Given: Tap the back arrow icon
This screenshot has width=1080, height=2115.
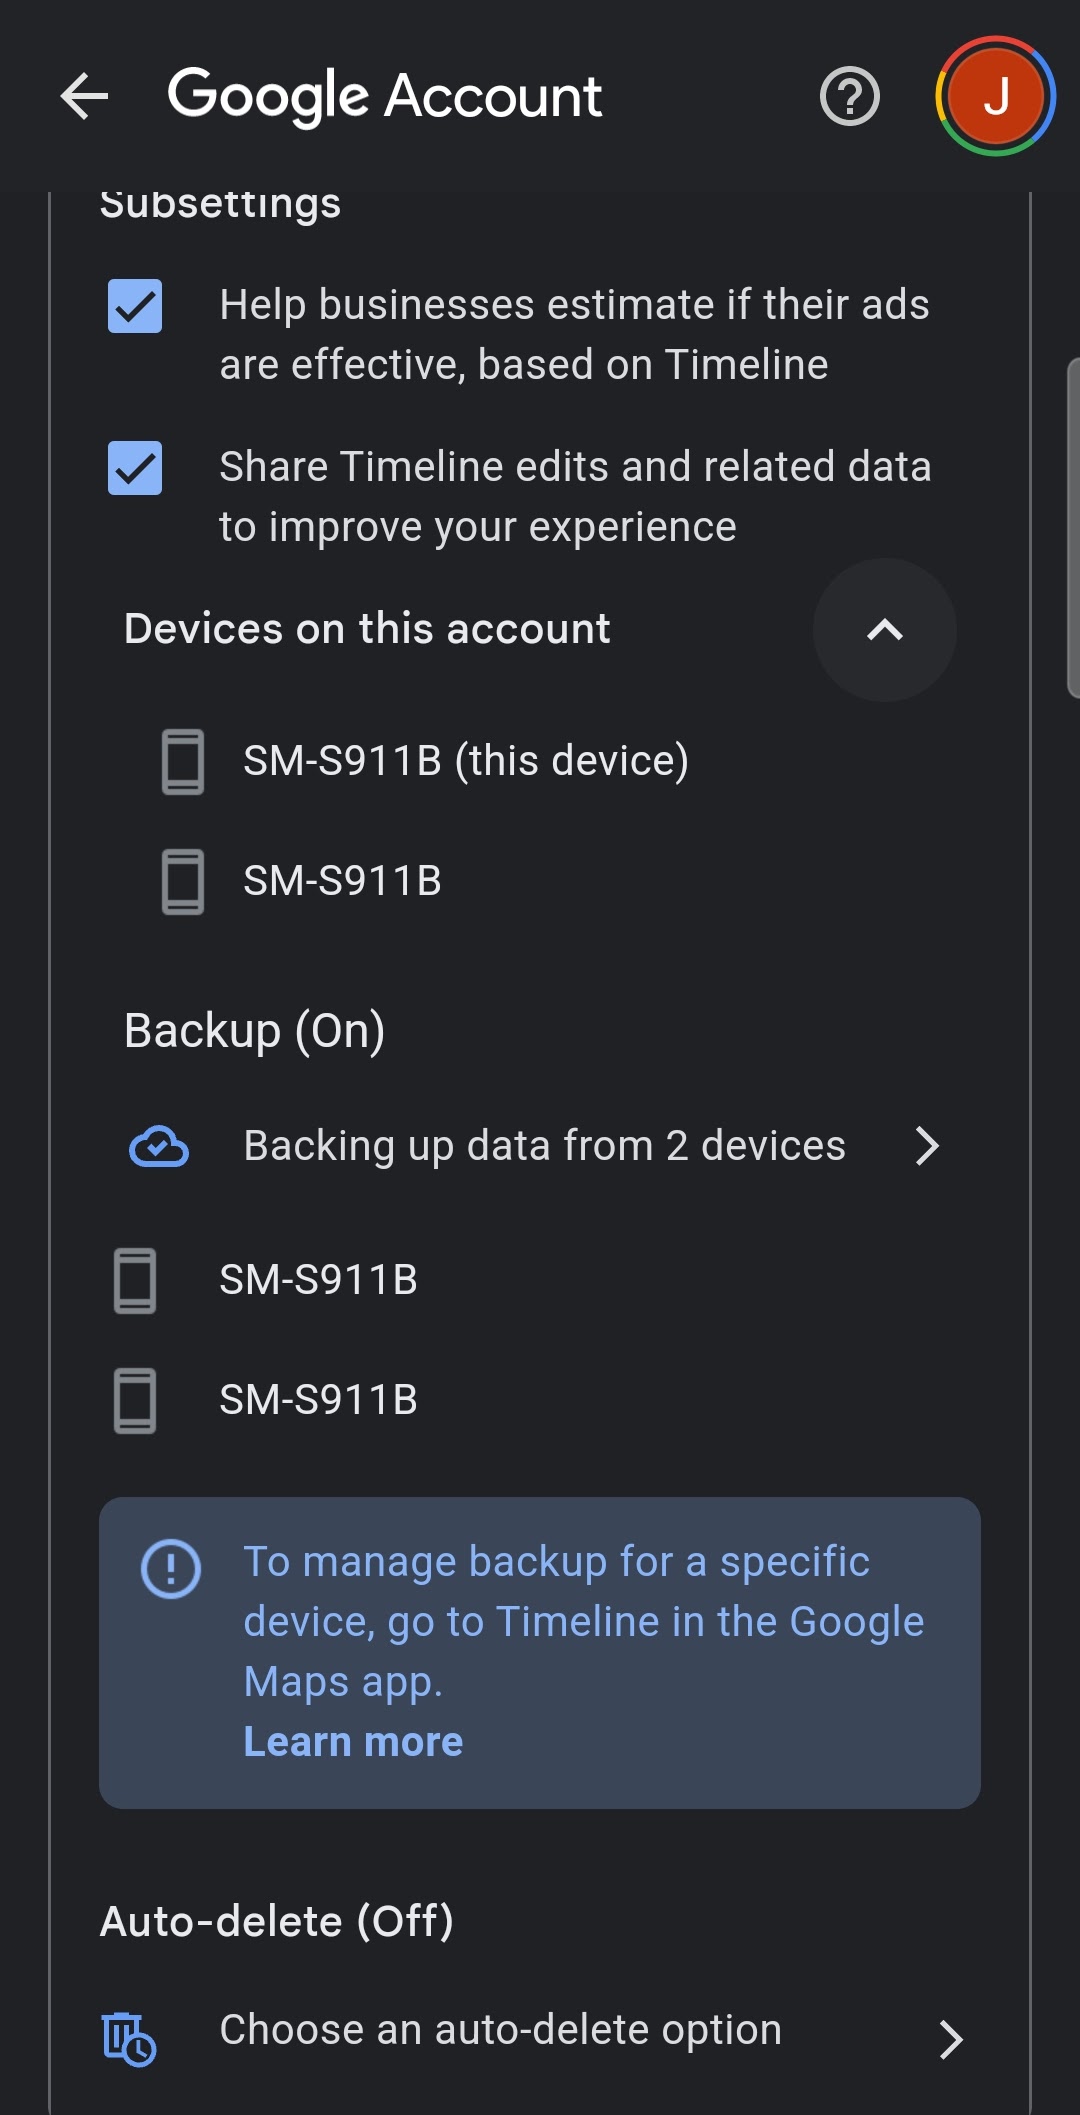Looking at the screenshot, I should point(84,96).
